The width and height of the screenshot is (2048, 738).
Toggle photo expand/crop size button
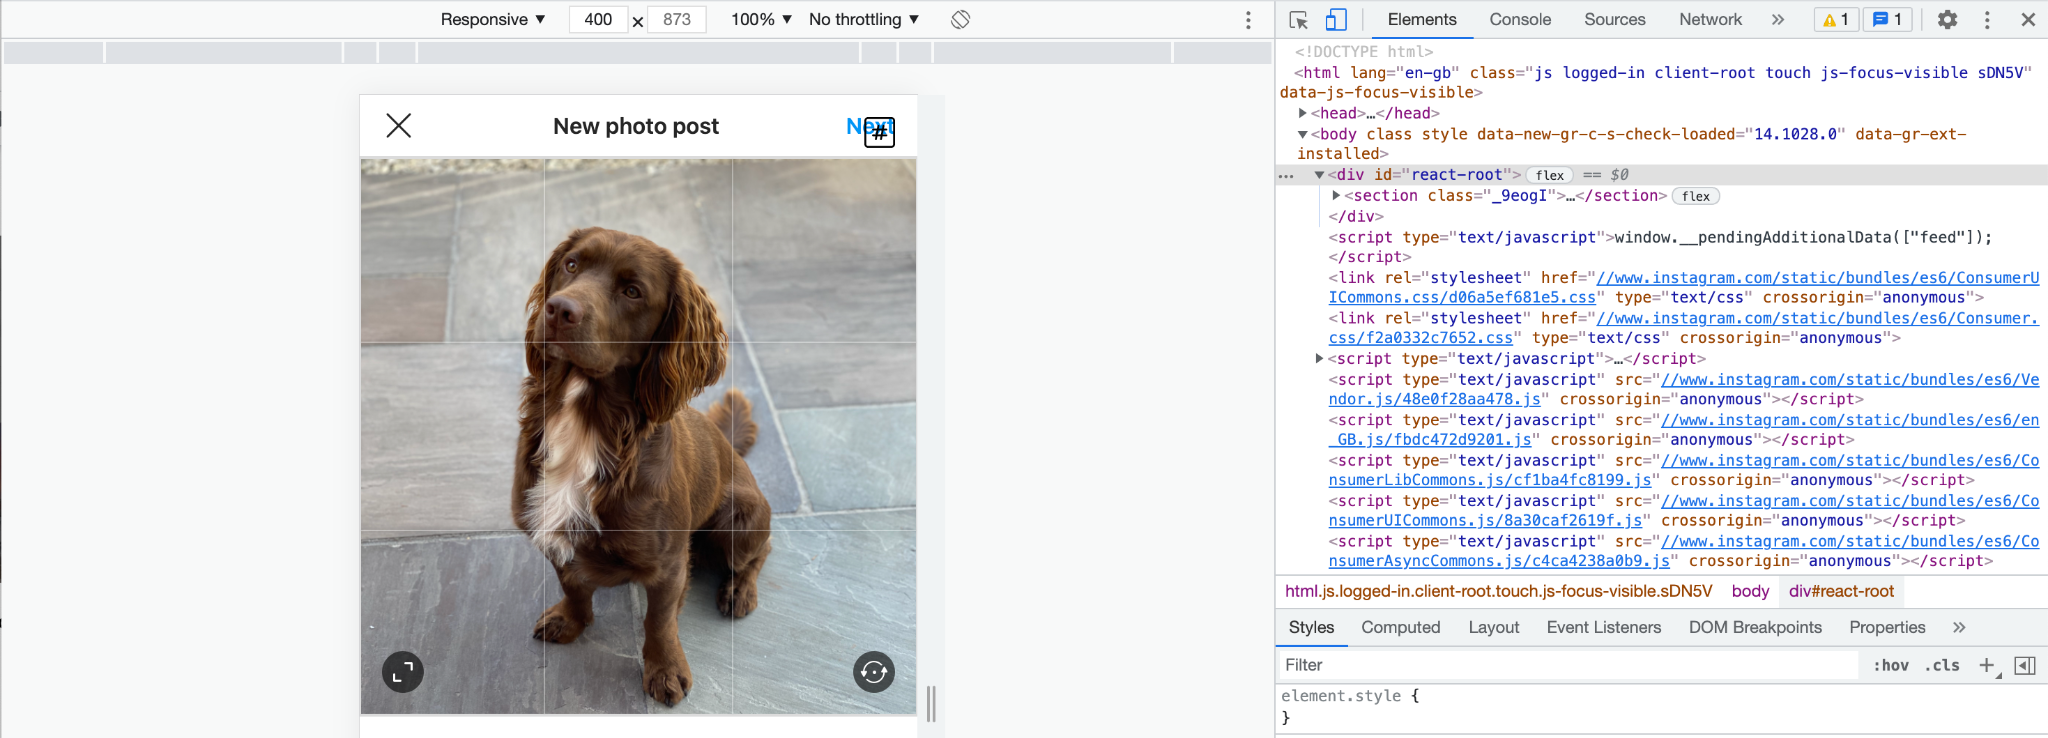(x=403, y=672)
